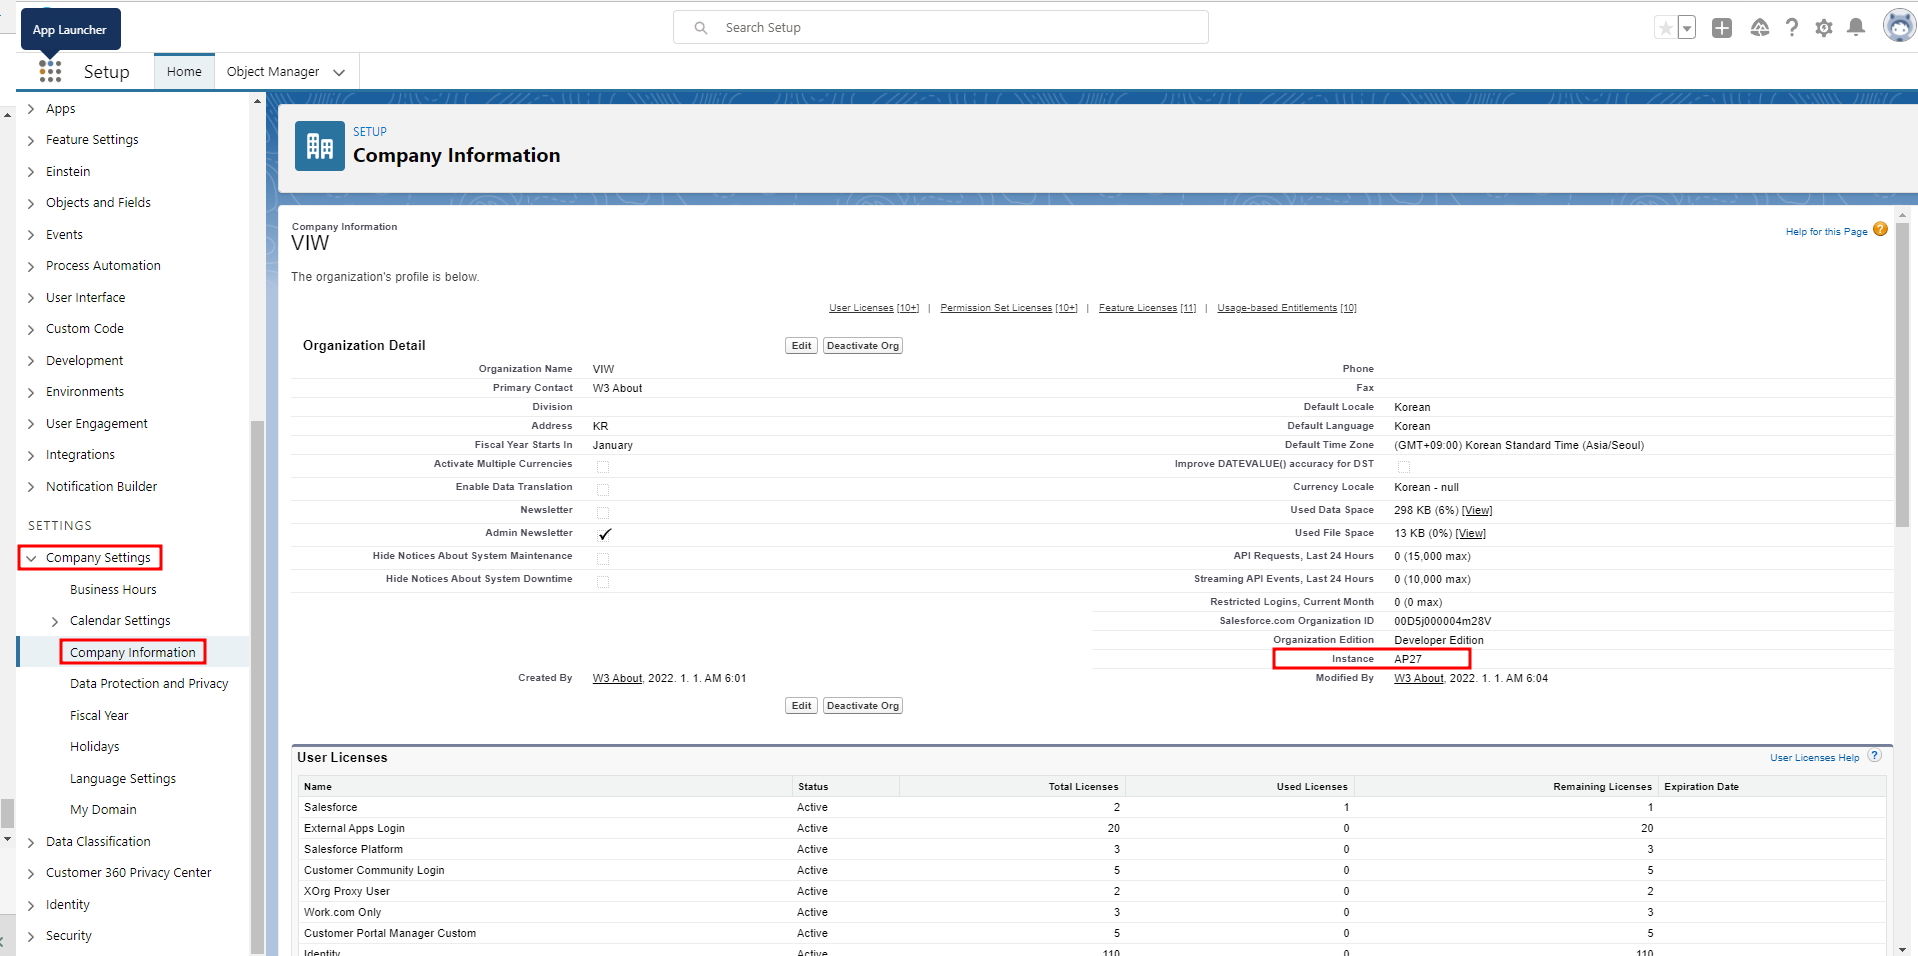Expand Objects and Fields node
Screen dimensions: 1918x956
click(31, 203)
